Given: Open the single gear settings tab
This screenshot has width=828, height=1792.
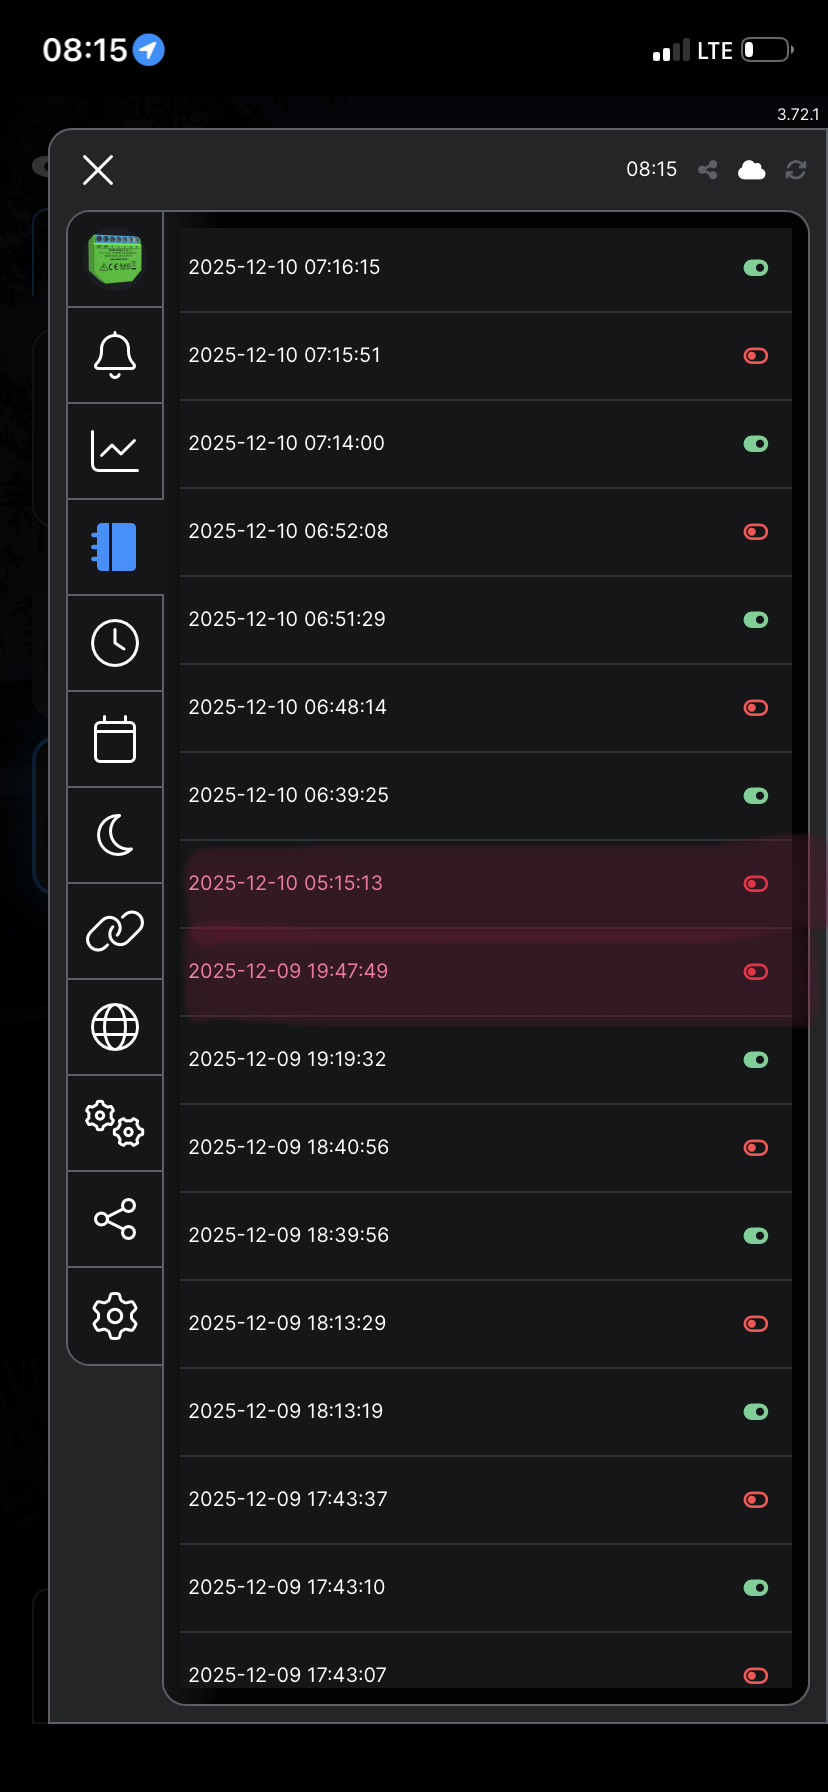Looking at the screenshot, I should (x=115, y=1316).
